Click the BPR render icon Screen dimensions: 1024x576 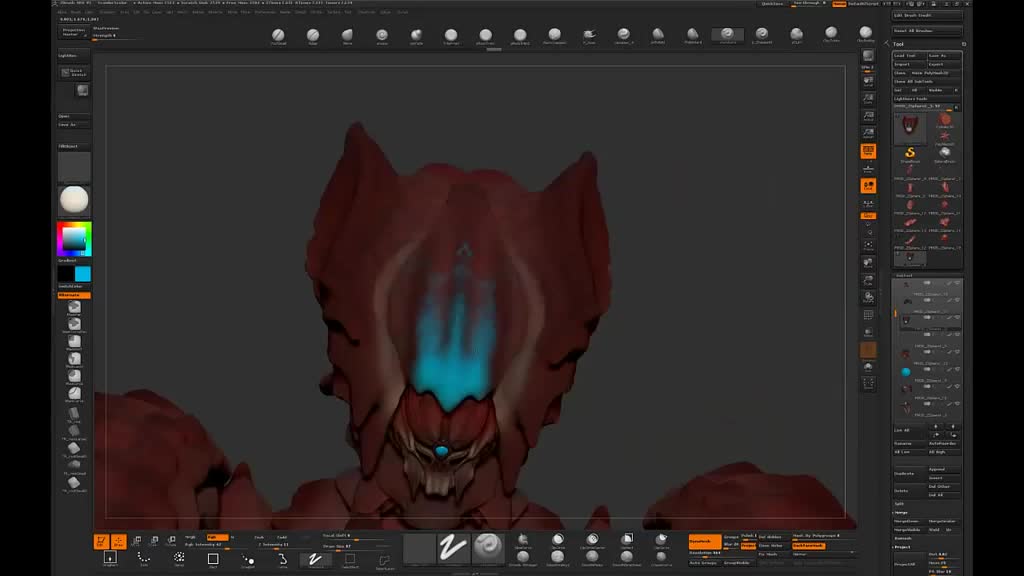[868, 56]
